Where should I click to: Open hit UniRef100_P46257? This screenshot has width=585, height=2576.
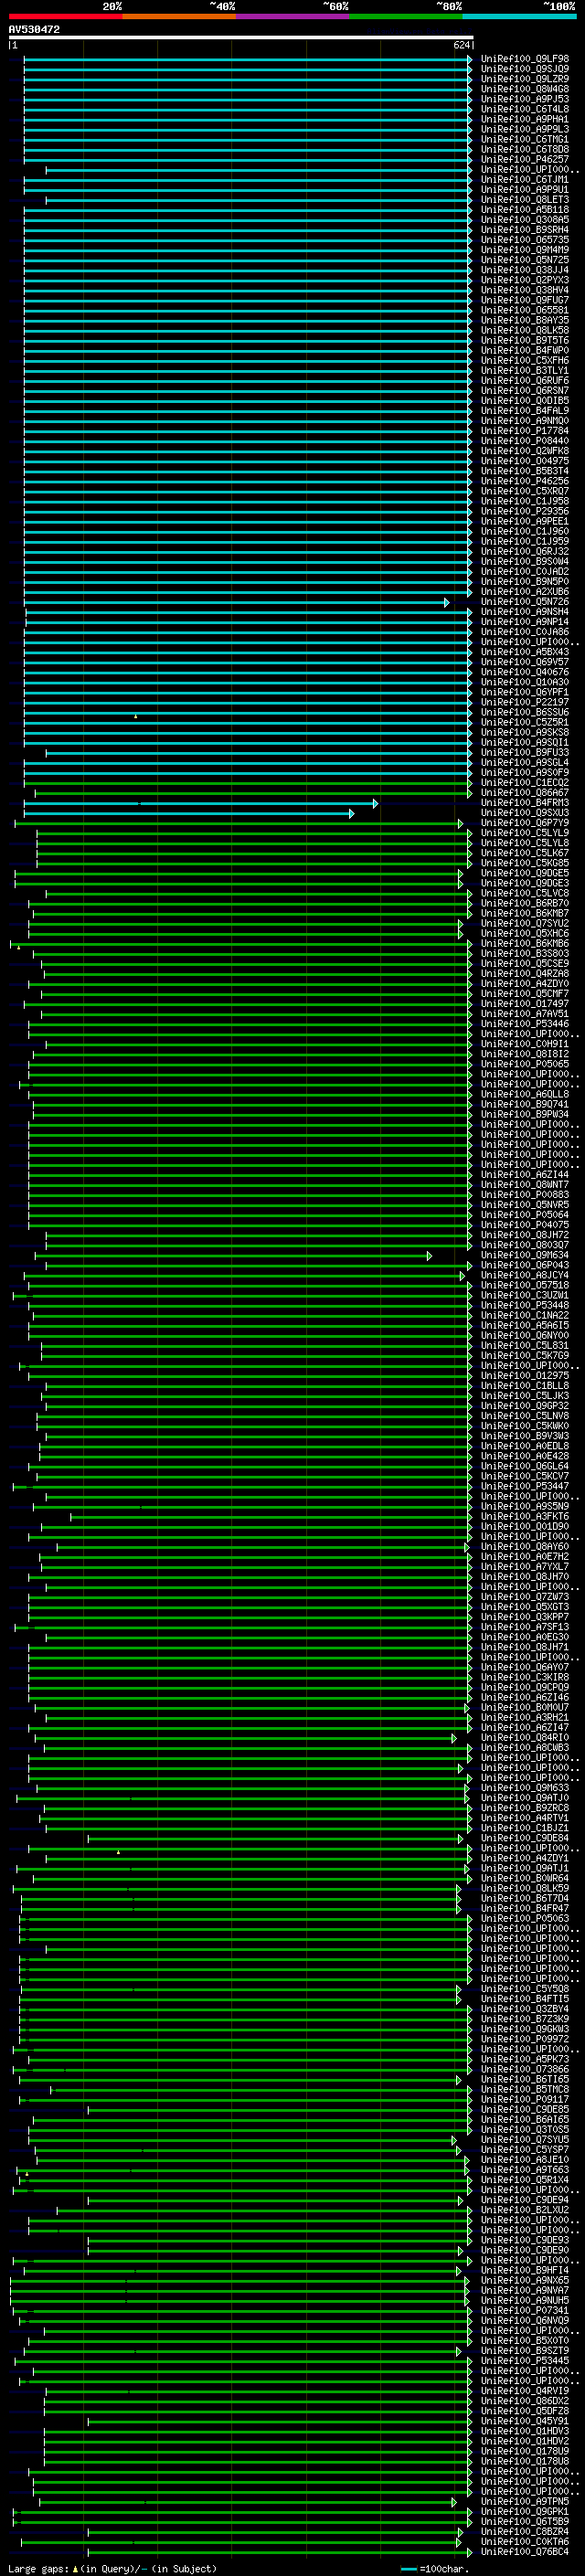click(525, 159)
